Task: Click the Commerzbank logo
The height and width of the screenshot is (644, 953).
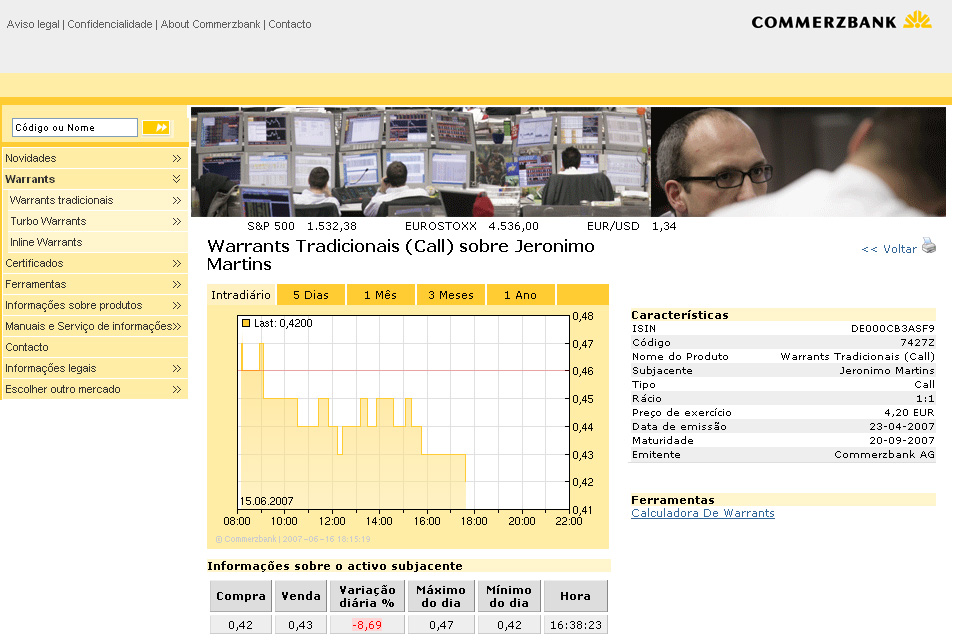Action: pos(841,21)
